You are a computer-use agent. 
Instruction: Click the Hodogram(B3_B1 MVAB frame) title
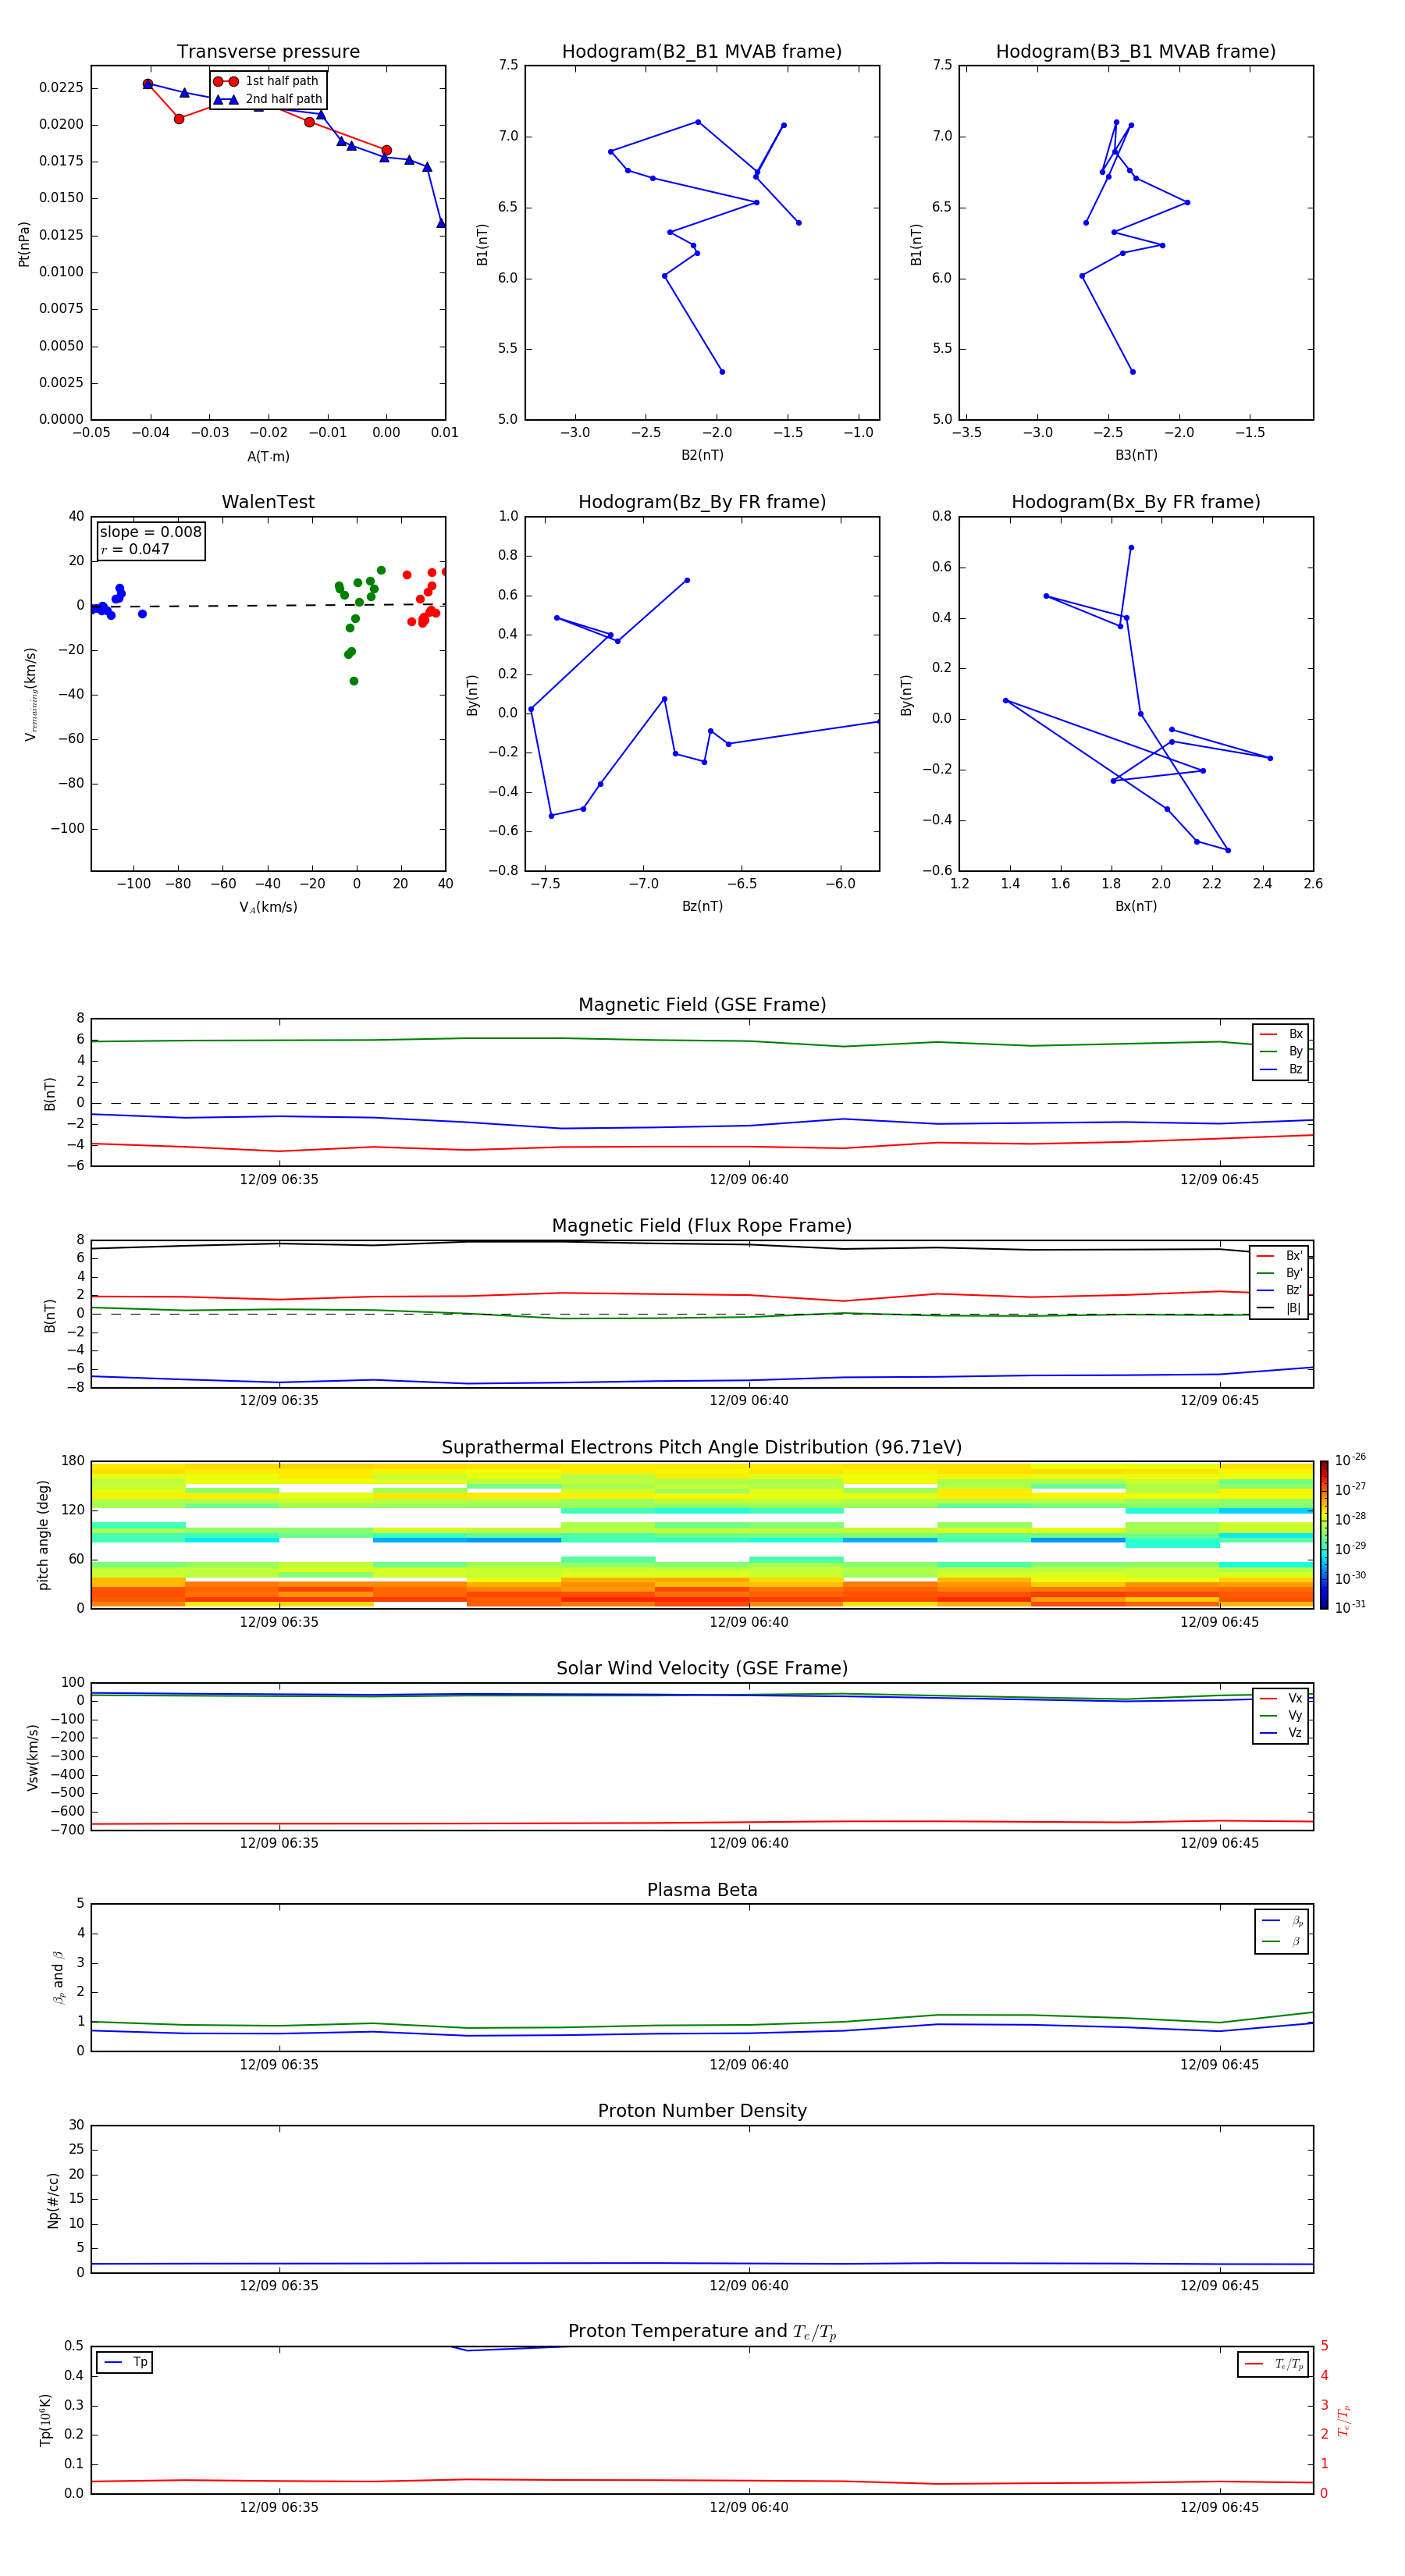pyautogui.click(x=1136, y=52)
